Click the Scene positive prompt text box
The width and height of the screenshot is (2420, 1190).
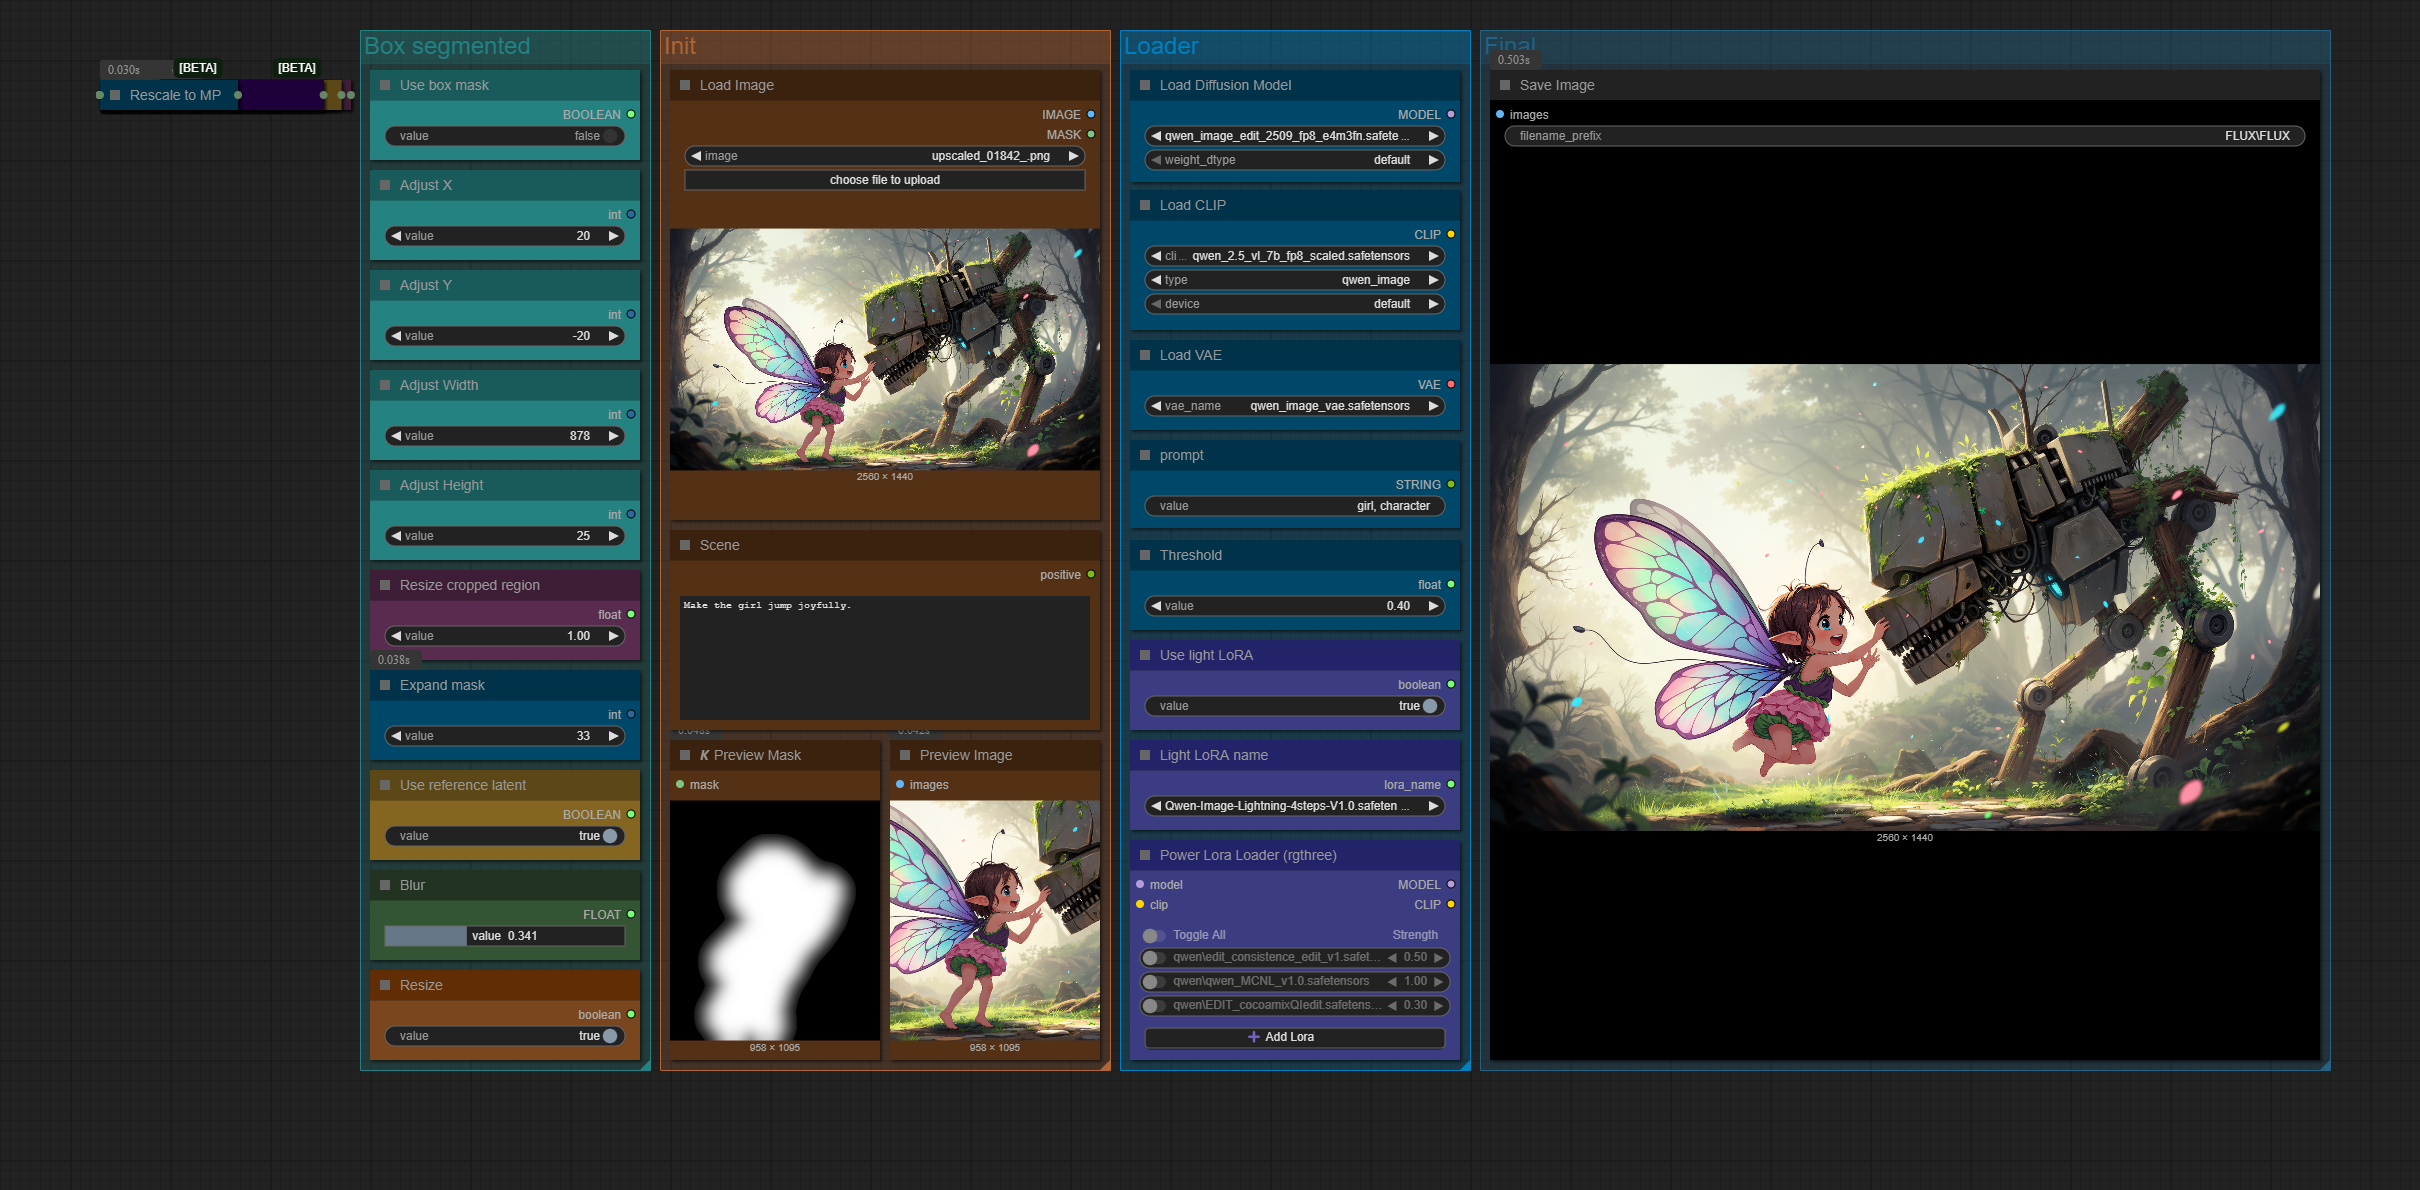pos(884,657)
